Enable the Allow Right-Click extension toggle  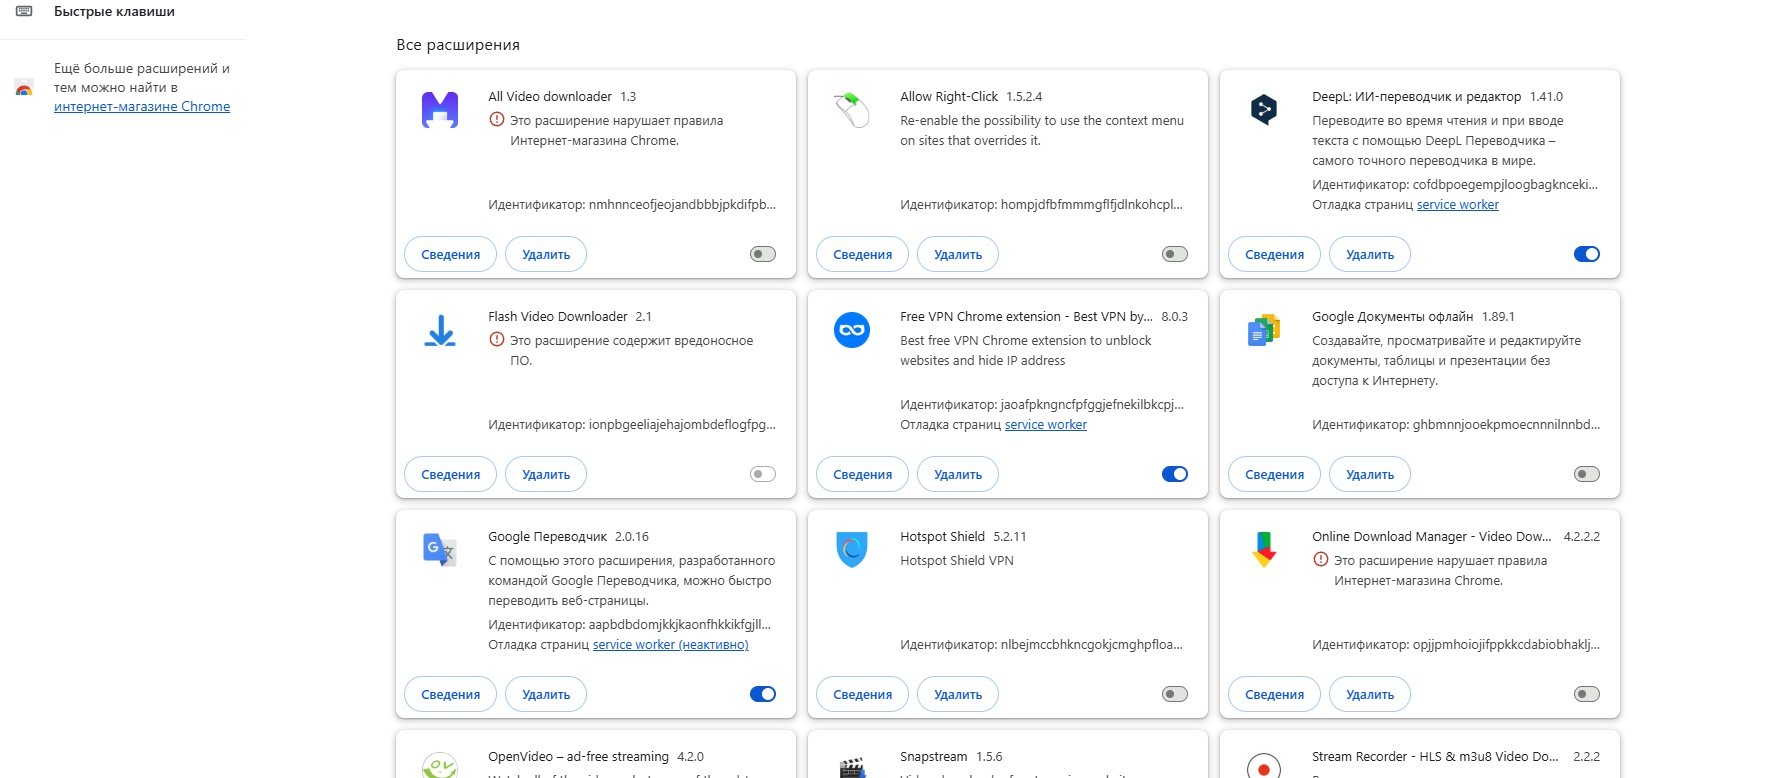[1175, 254]
